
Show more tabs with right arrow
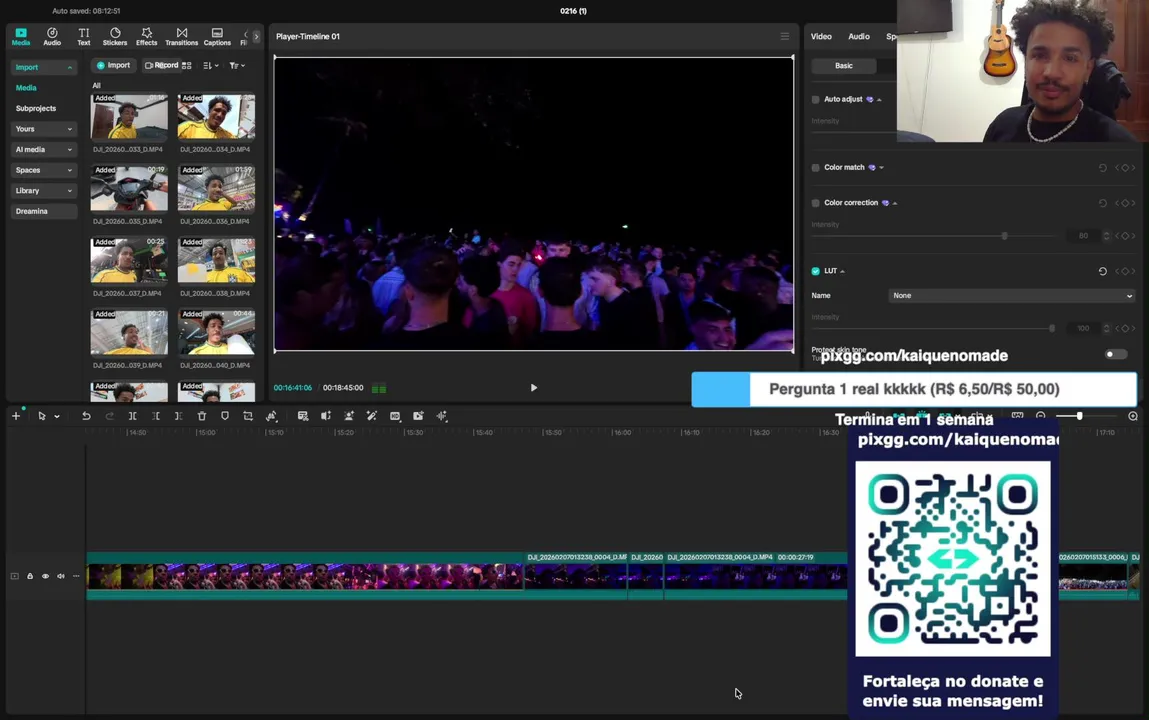tap(256, 36)
